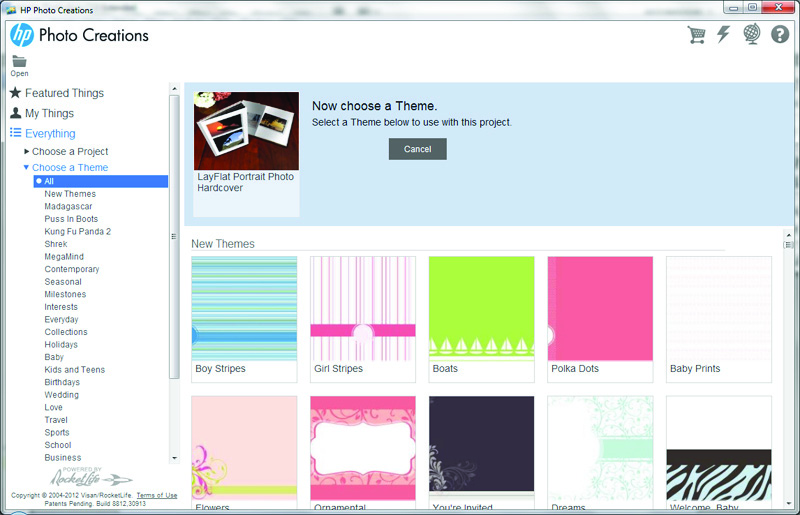Open the School category
The height and width of the screenshot is (515, 800).
58,445
